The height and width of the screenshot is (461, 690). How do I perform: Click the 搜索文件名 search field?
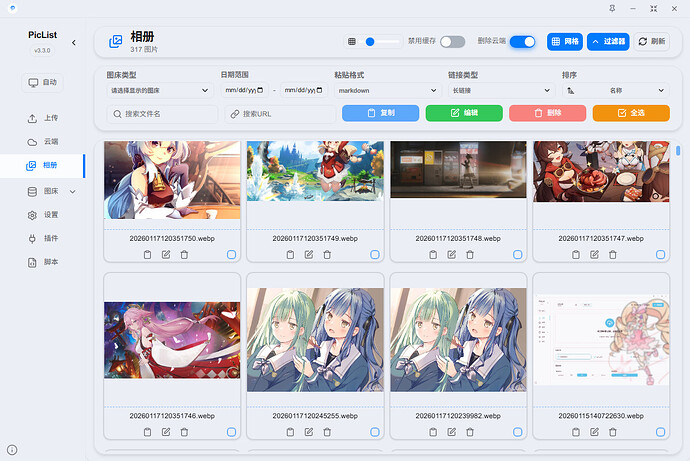[x=163, y=114]
